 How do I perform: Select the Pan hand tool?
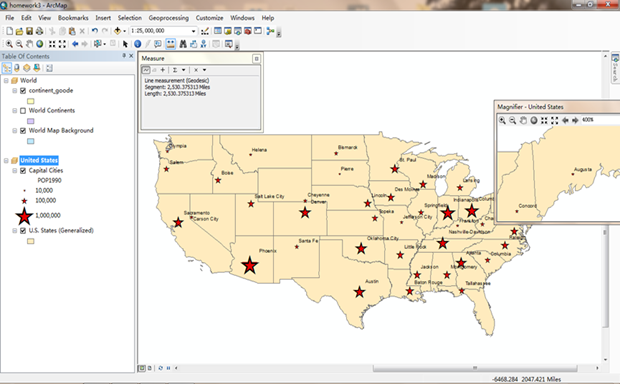click(x=30, y=44)
